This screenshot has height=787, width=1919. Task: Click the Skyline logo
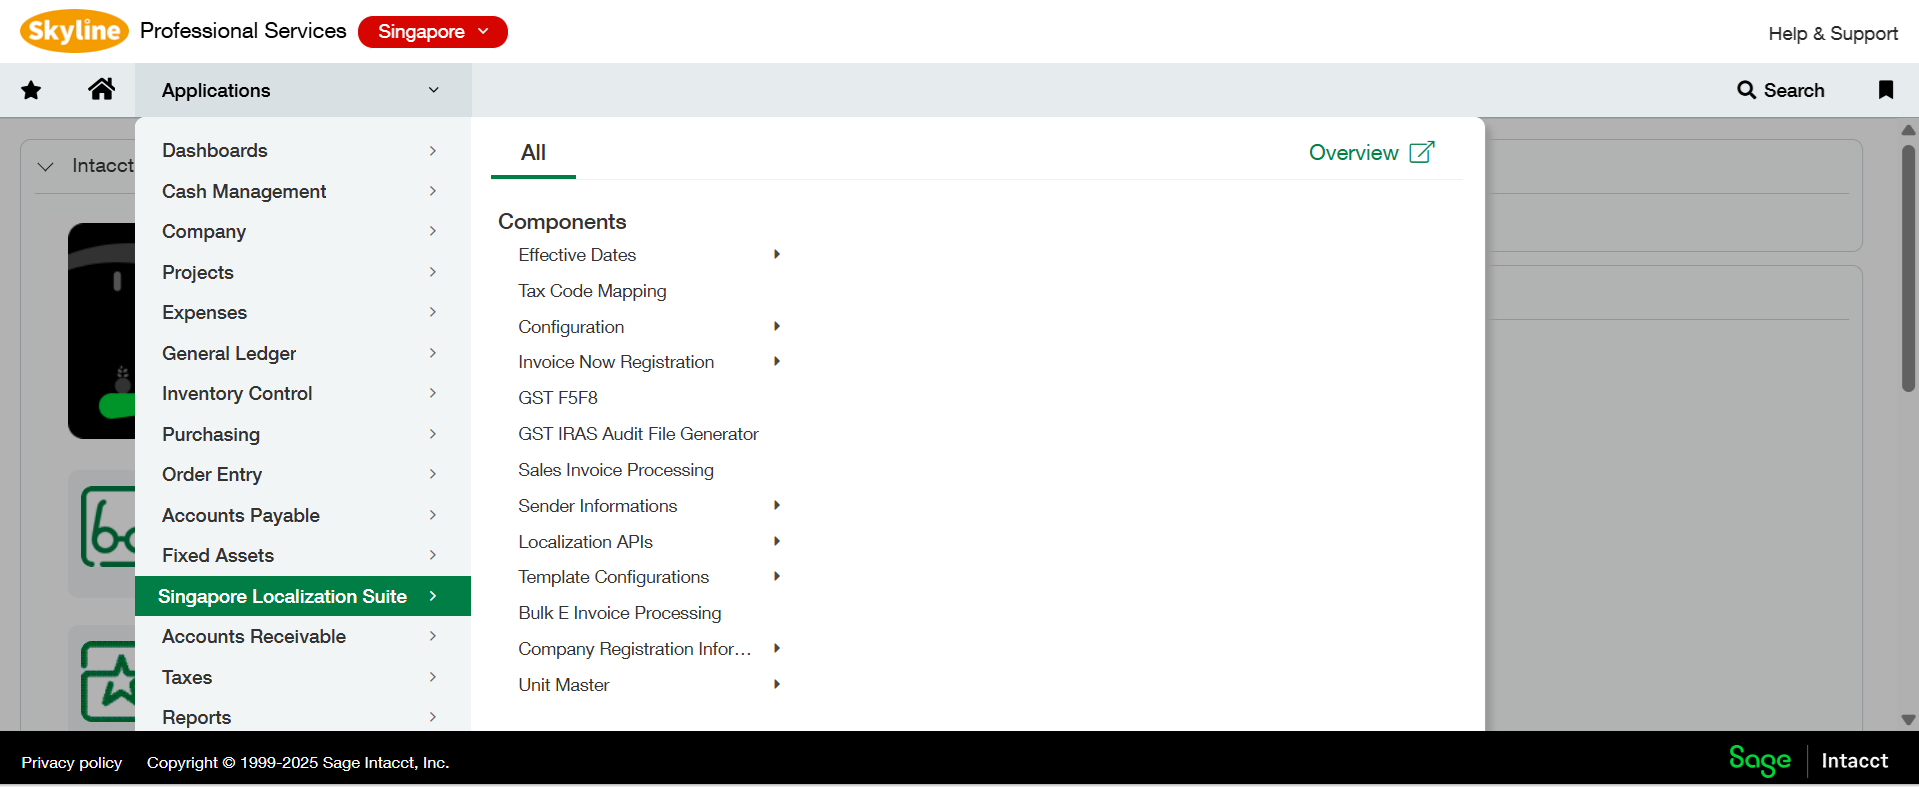tap(74, 31)
